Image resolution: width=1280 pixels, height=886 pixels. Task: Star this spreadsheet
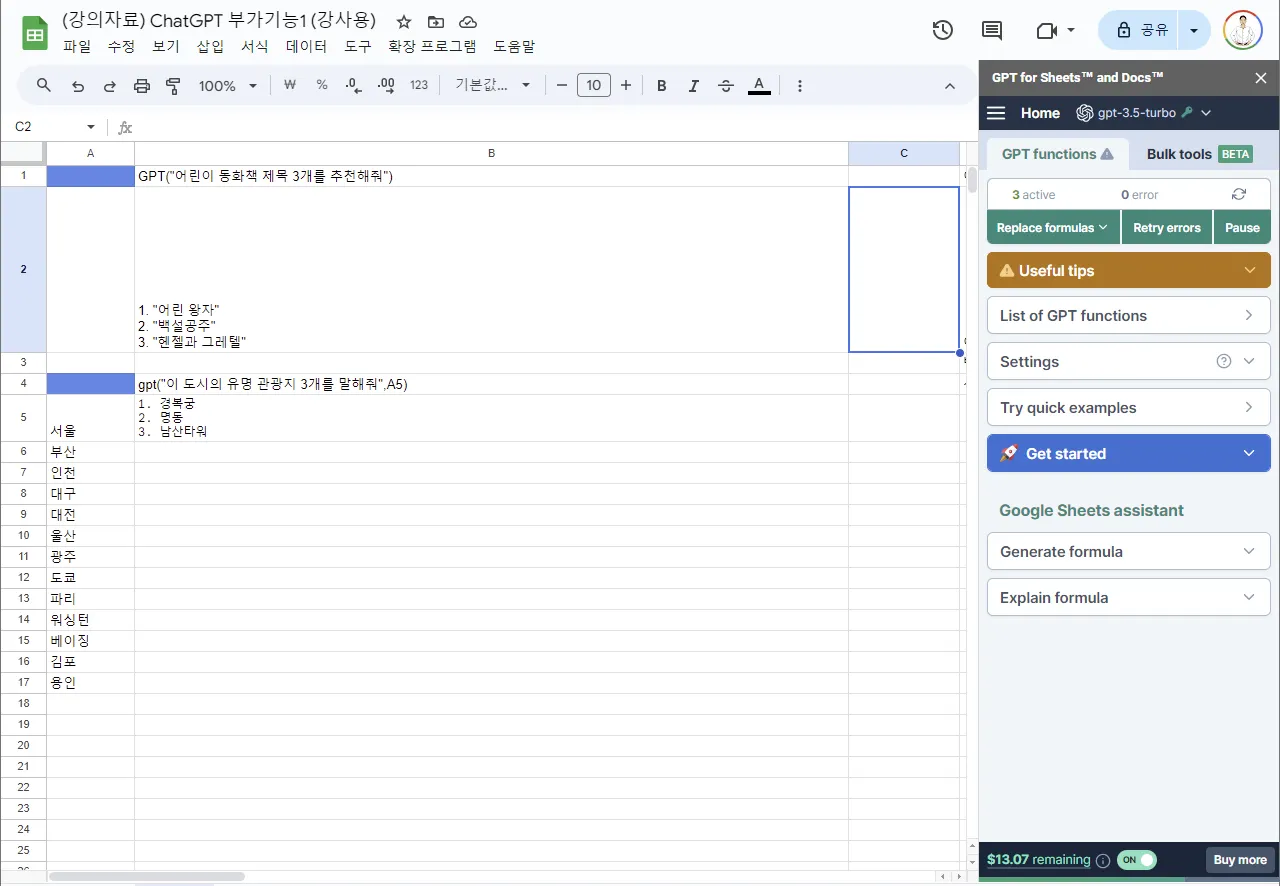pyautogui.click(x=404, y=22)
